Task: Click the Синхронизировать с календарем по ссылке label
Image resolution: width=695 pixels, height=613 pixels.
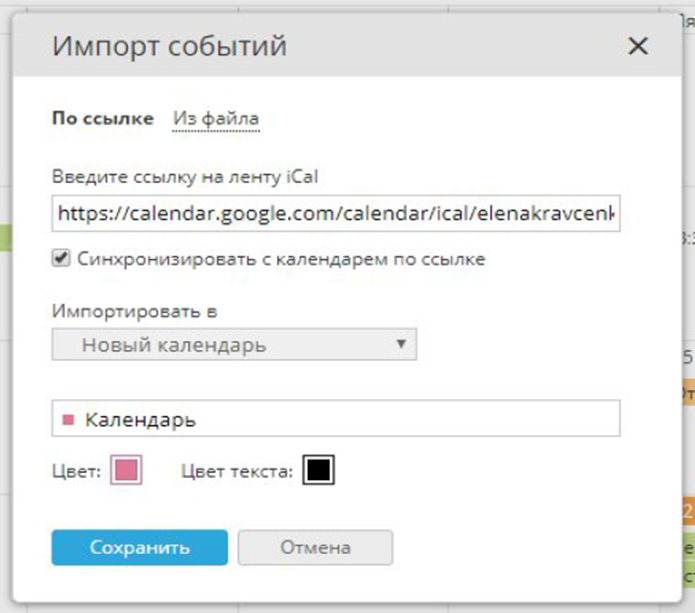Action: point(282,259)
